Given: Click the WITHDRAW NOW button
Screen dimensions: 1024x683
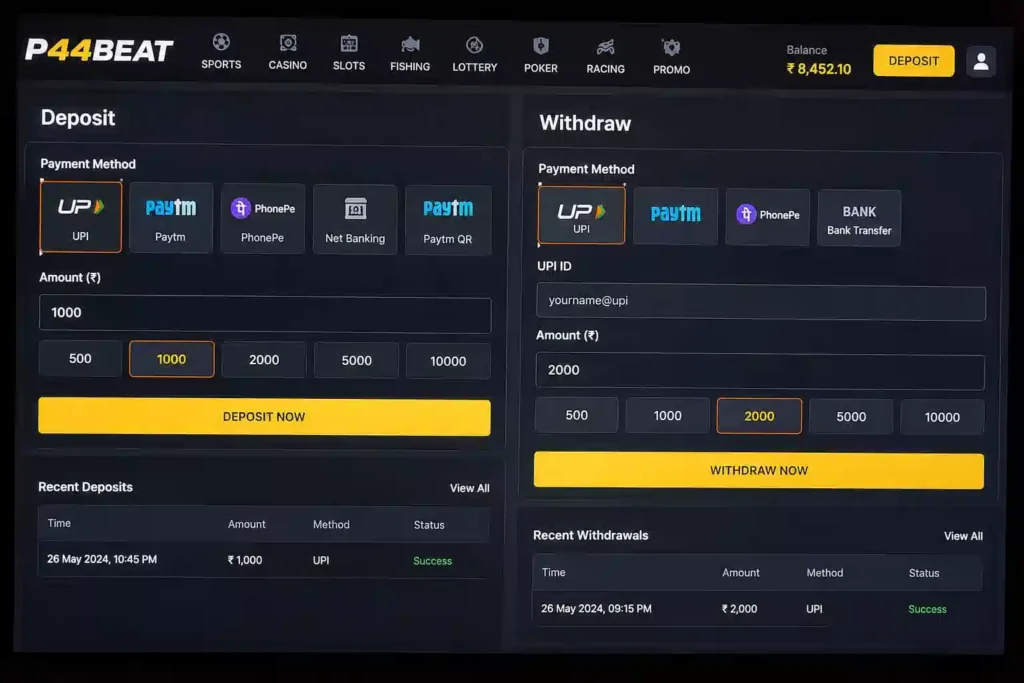Looking at the screenshot, I should 759,471.
